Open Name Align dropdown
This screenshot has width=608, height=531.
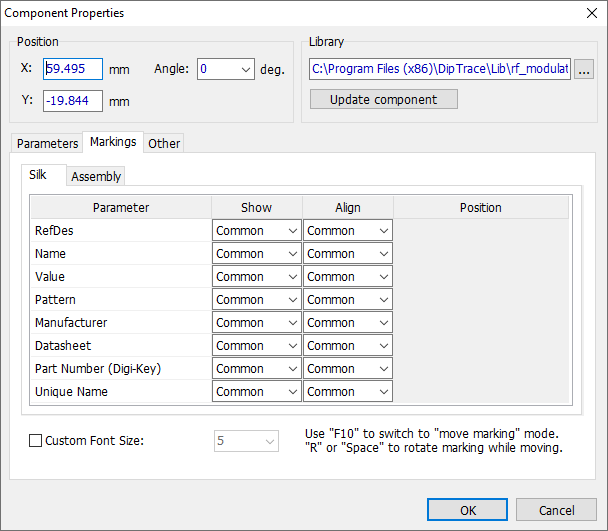point(348,254)
